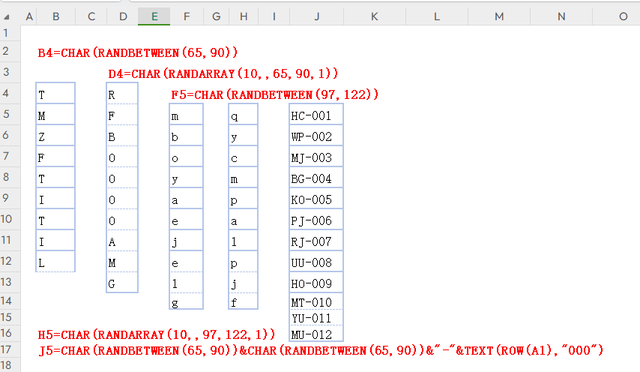Click cell containing MU-012

(x=316, y=334)
